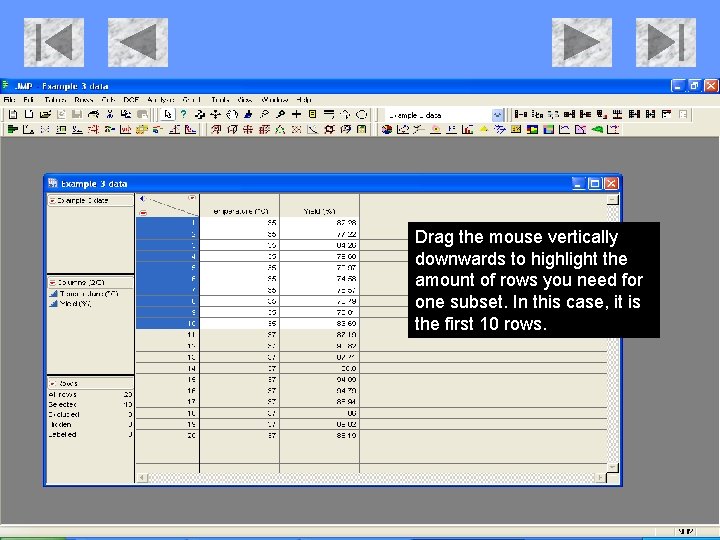Open the Window menu

(x=274, y=100)
